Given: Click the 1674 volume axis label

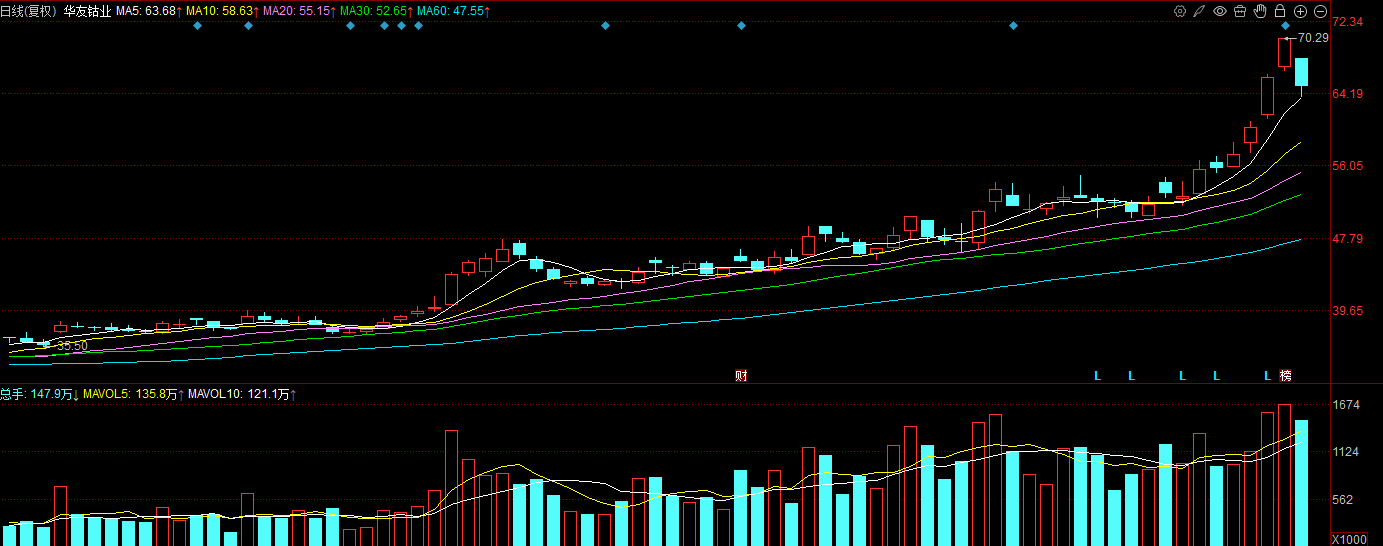Looking at the screenshot, I should click(1347, 405).
